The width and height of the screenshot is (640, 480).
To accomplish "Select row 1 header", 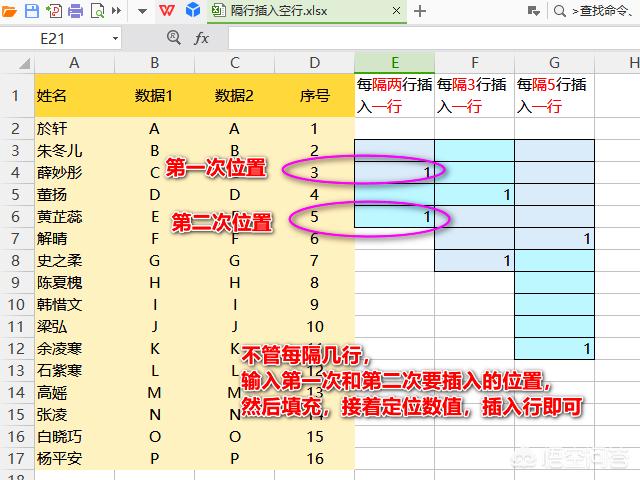I will click(16, 96).
